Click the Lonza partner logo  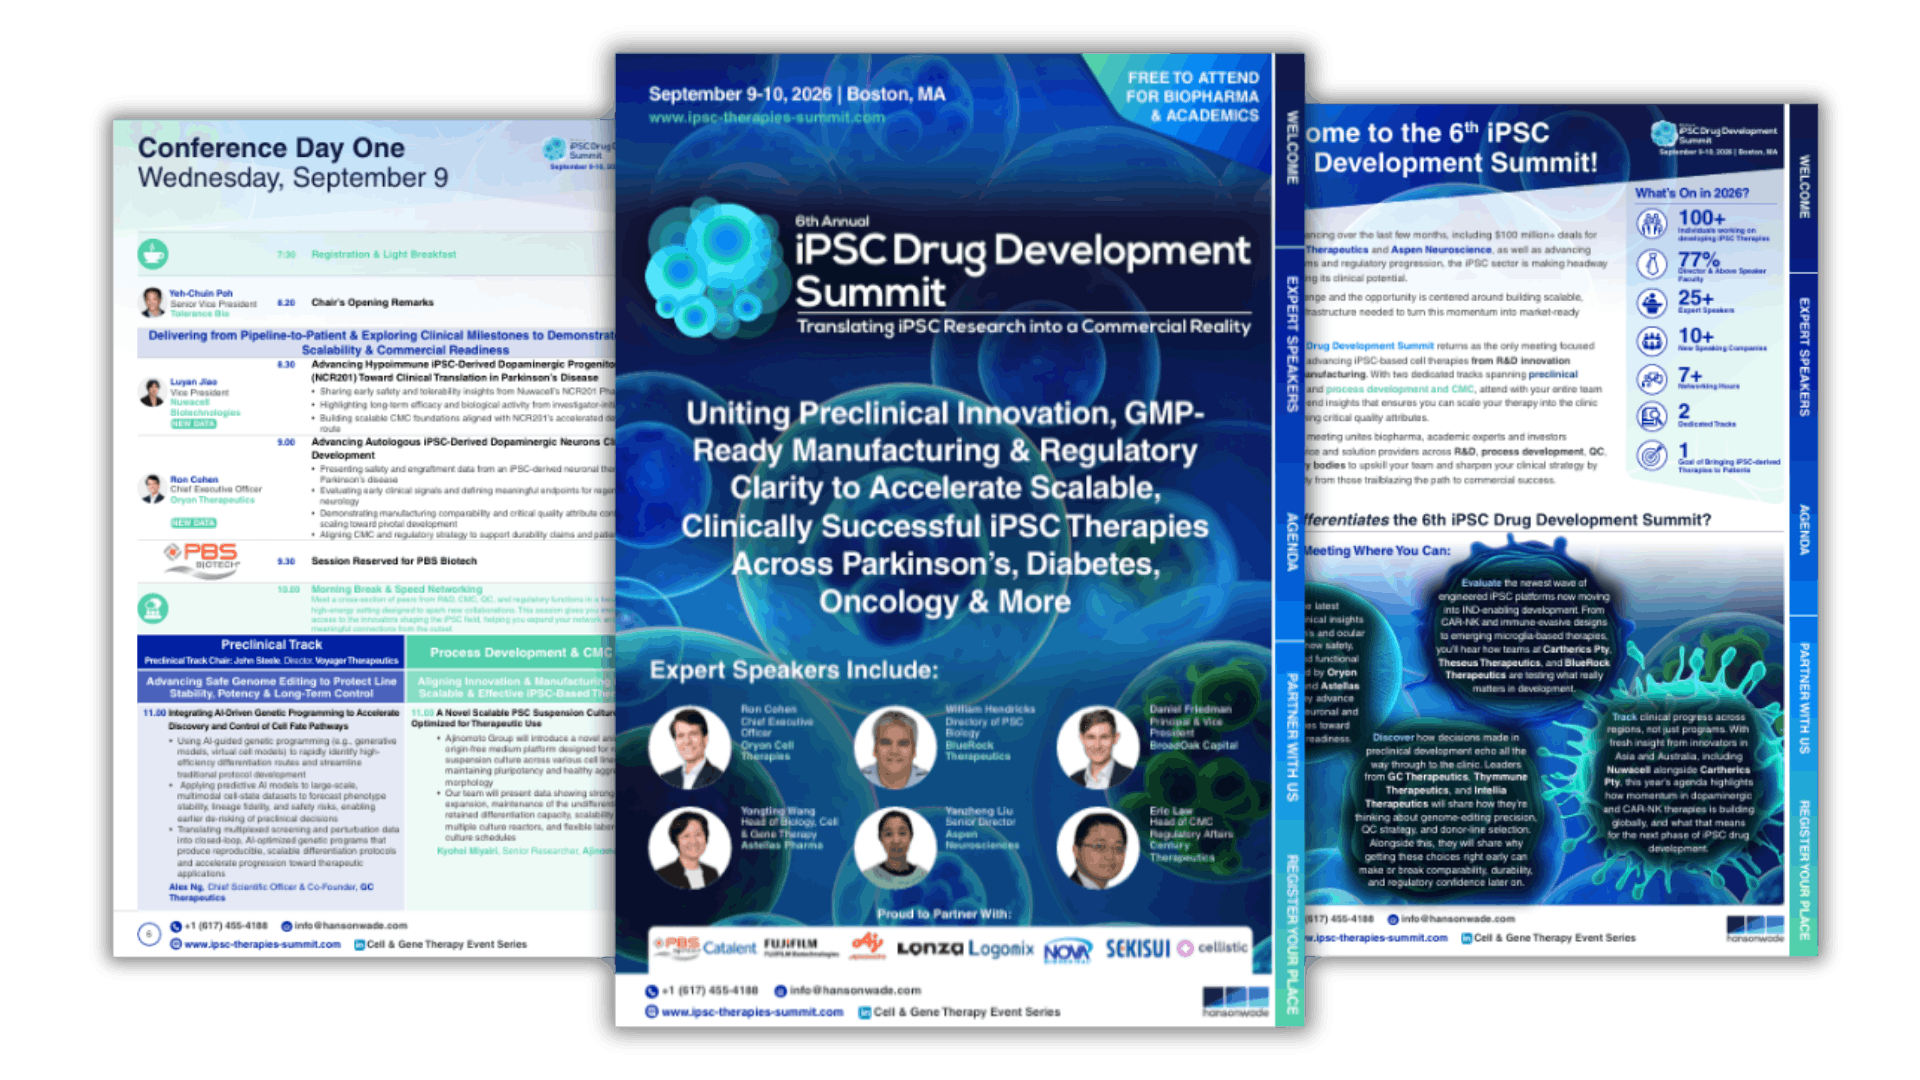[x=929, y=948]
